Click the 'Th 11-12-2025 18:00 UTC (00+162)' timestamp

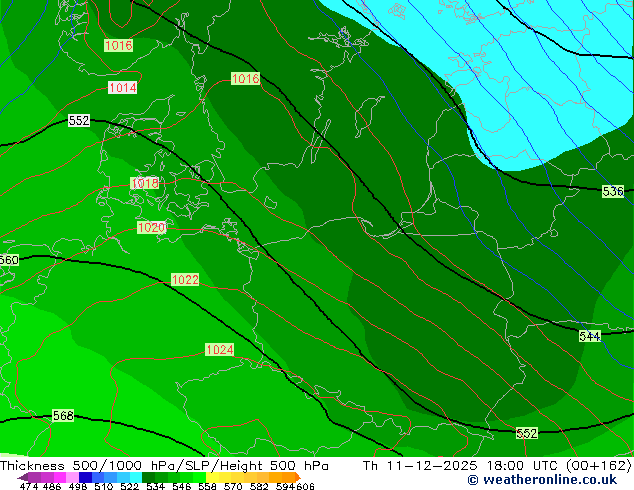[497, 465]
